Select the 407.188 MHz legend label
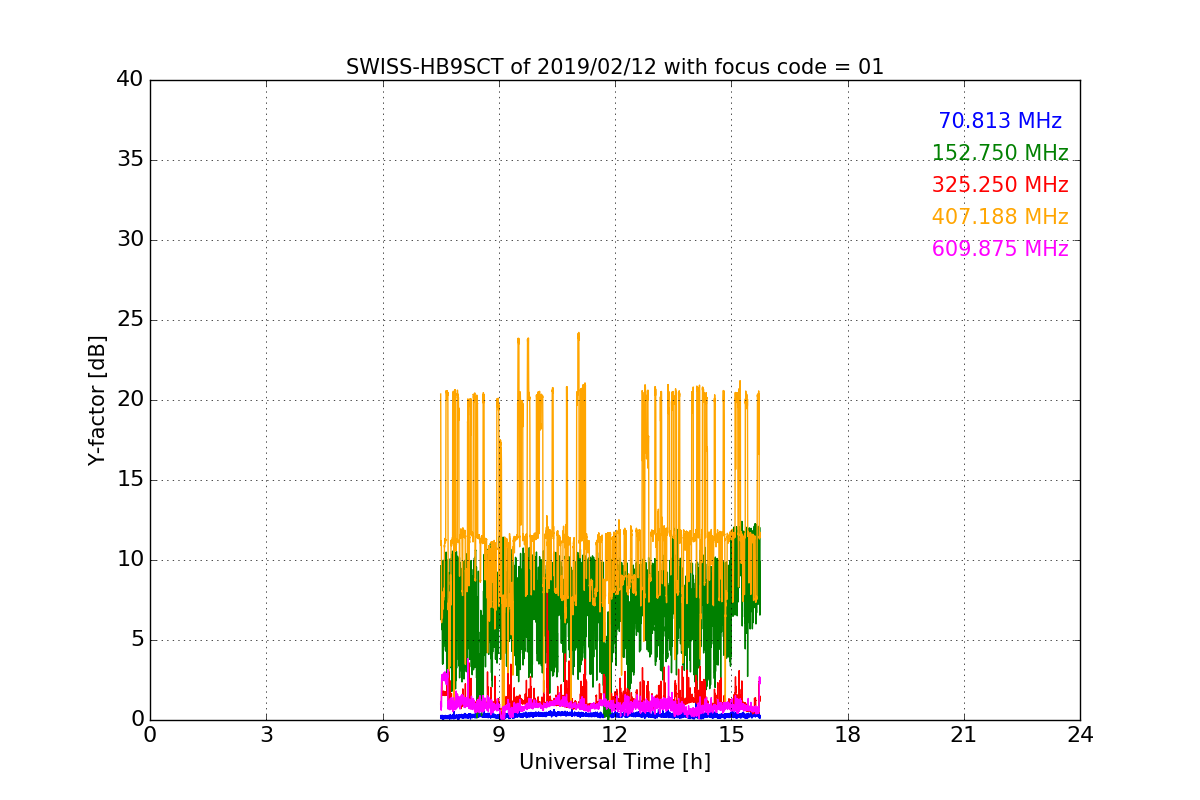Screen dimensions: 1200x800 pyautogui.click(x=1000, y=217)
